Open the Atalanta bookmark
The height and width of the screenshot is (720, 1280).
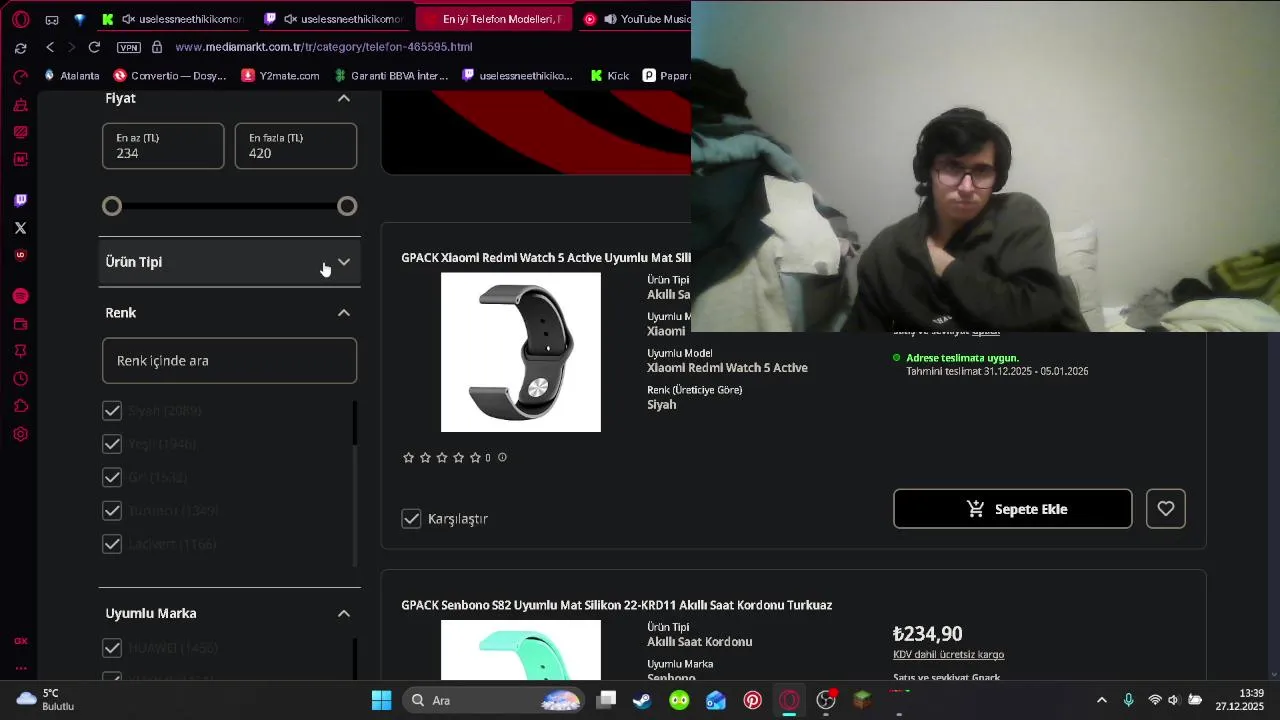[71, 76]
